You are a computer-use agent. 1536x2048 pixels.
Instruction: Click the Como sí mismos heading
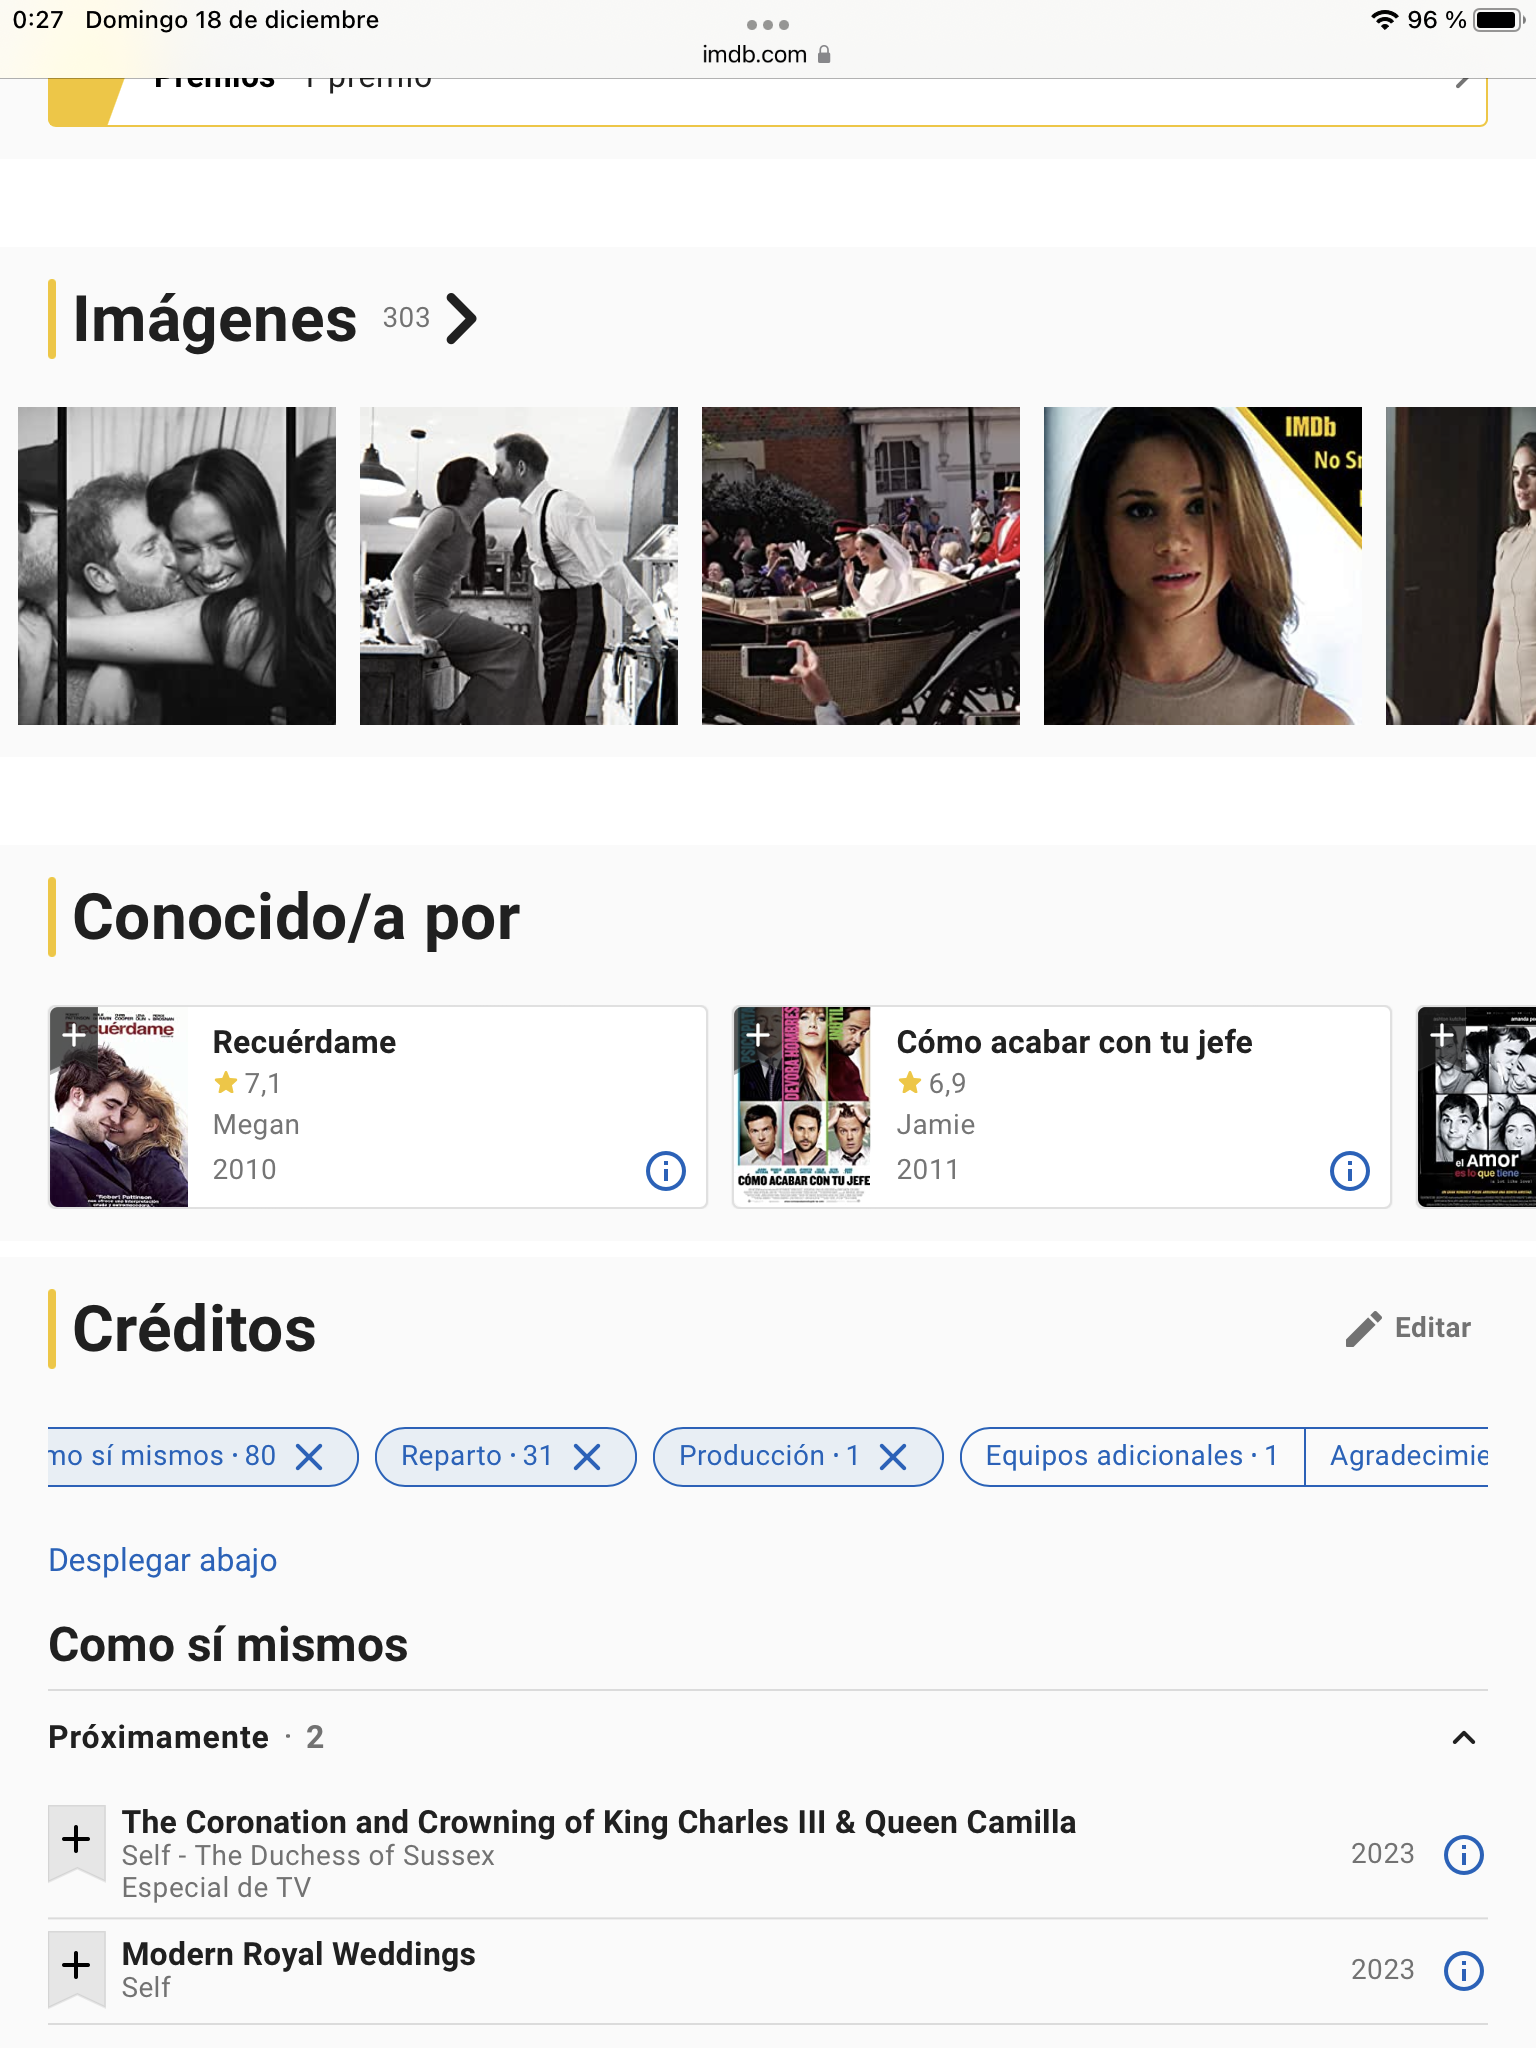pos(228,1645)
